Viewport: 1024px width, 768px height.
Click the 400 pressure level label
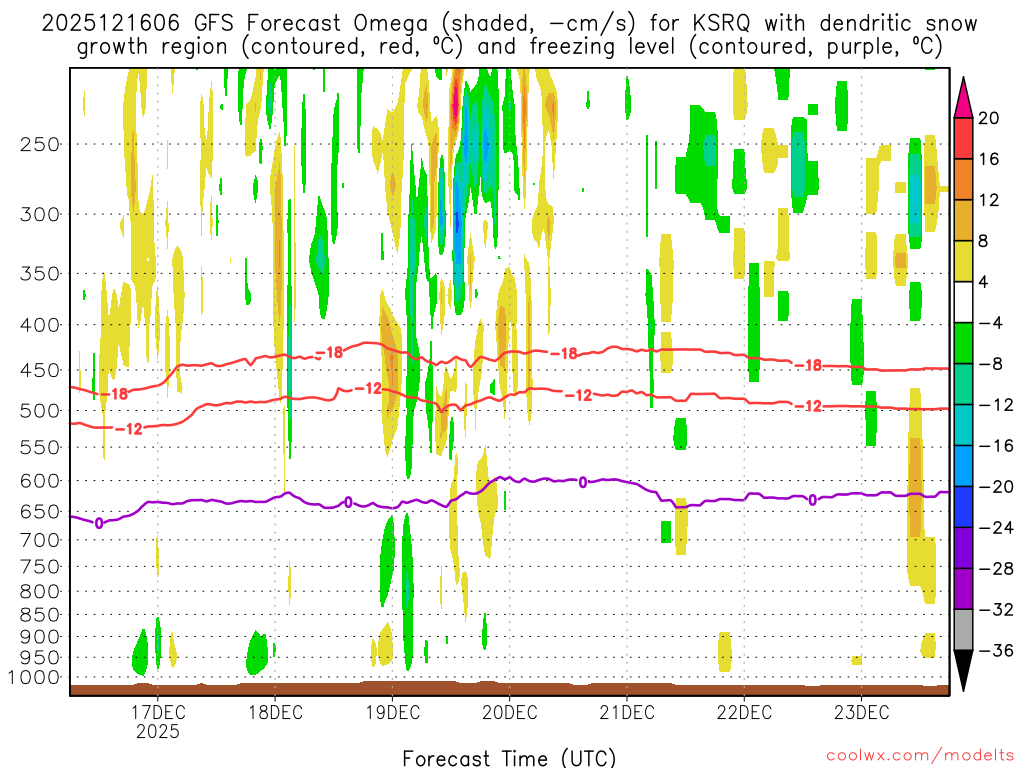coord(40,325)
